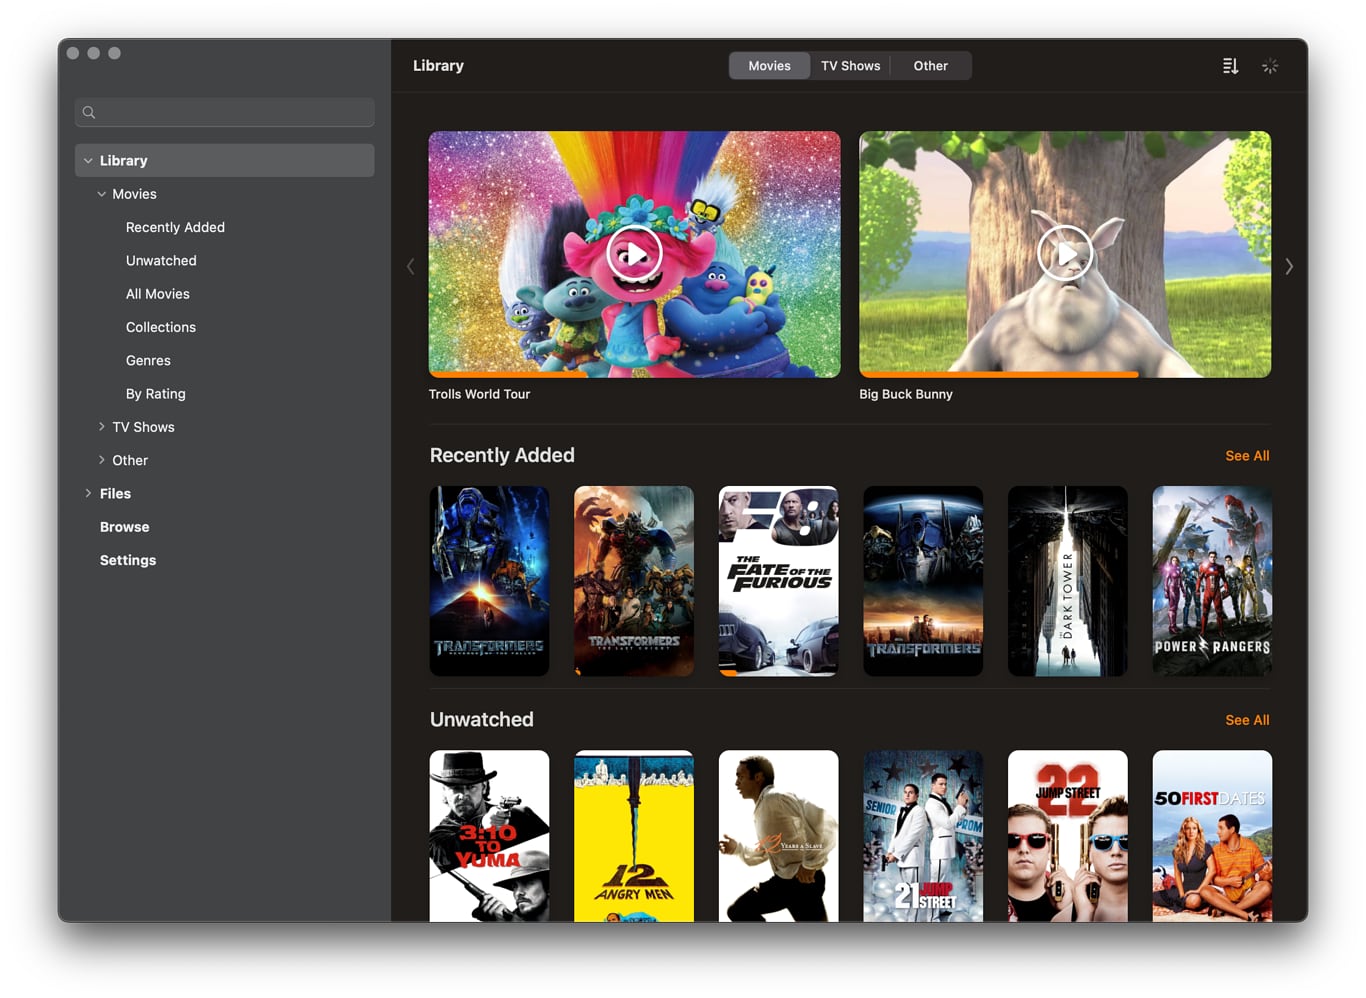Open Transformers The Last Knight poster
1366x998 pixels.
634,581
